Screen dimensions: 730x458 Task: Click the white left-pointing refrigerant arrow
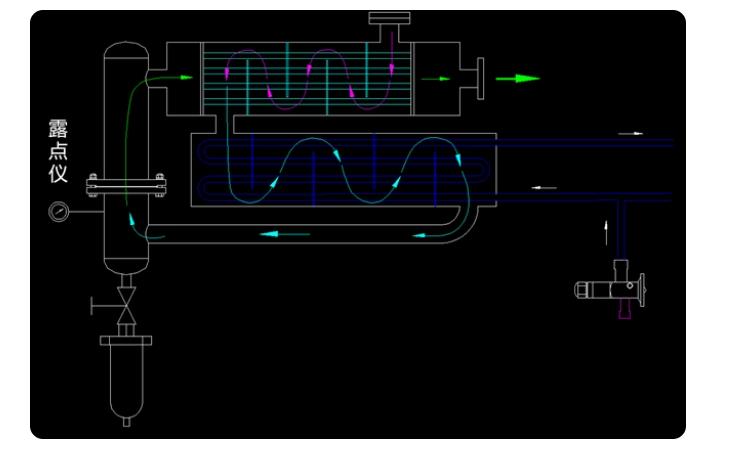coord(543,186)
